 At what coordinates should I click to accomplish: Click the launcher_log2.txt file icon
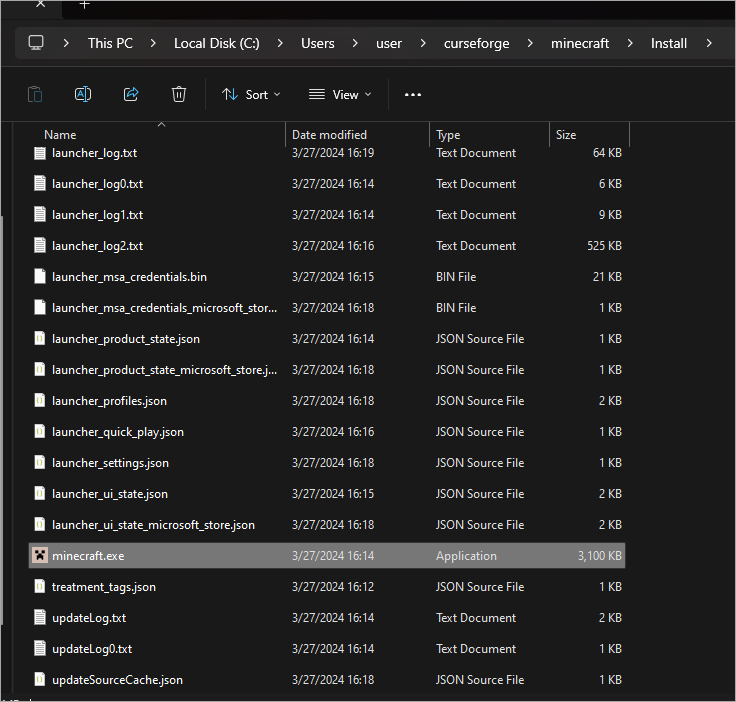[40, 246]
